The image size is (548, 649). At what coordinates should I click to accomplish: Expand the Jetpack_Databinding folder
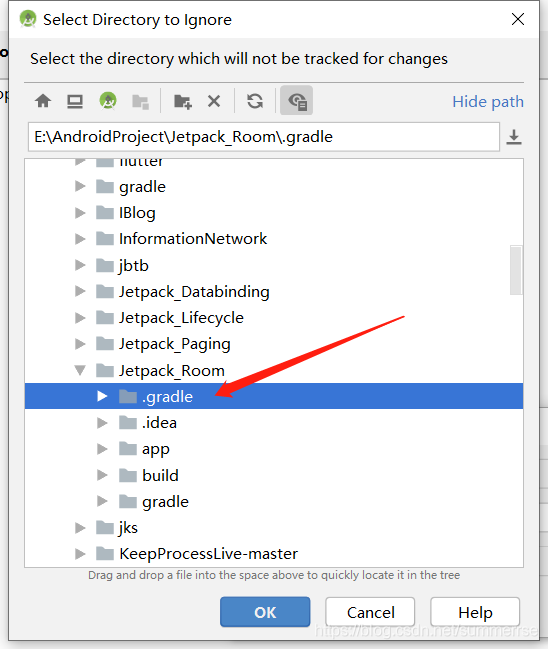tap(80, 291)
